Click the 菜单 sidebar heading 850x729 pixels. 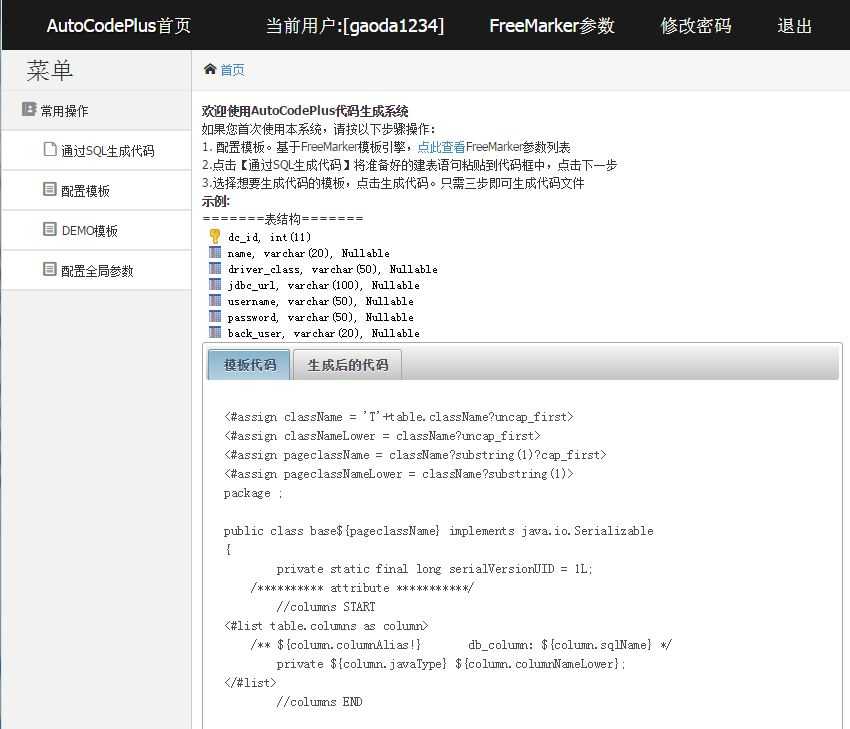[49, 70]
